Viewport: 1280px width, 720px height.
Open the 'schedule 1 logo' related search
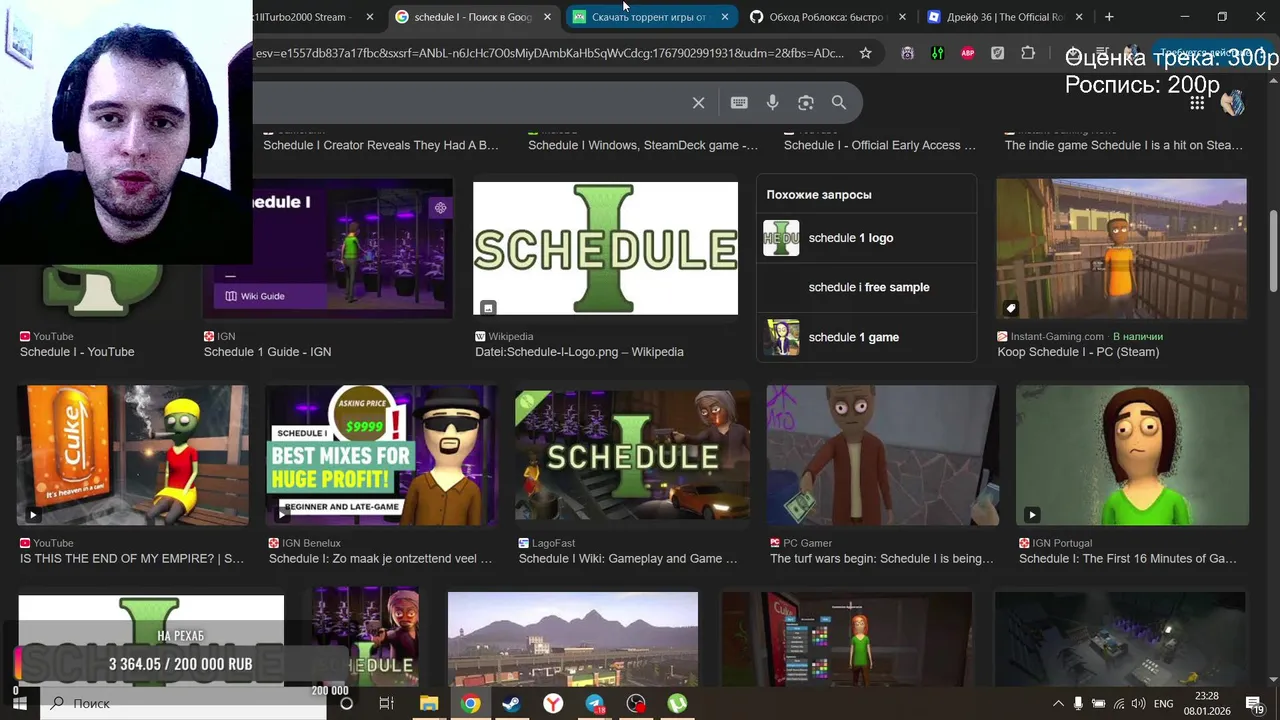point(866,238)
